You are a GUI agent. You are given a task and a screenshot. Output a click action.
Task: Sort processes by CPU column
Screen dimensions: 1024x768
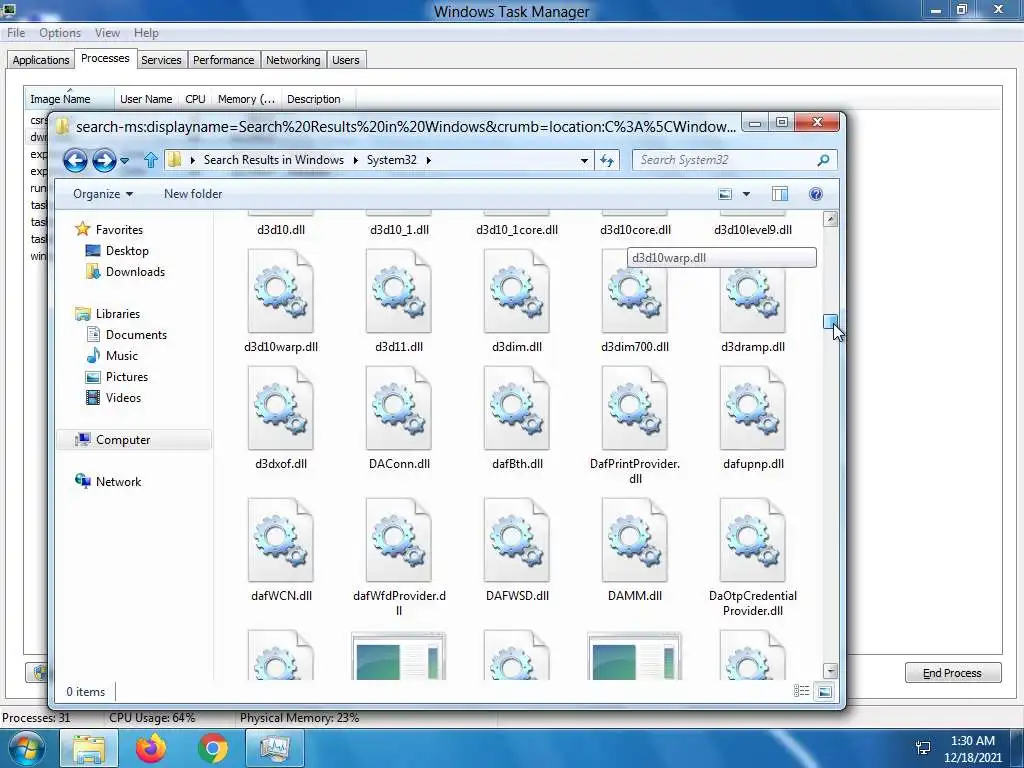click(195, 99)
